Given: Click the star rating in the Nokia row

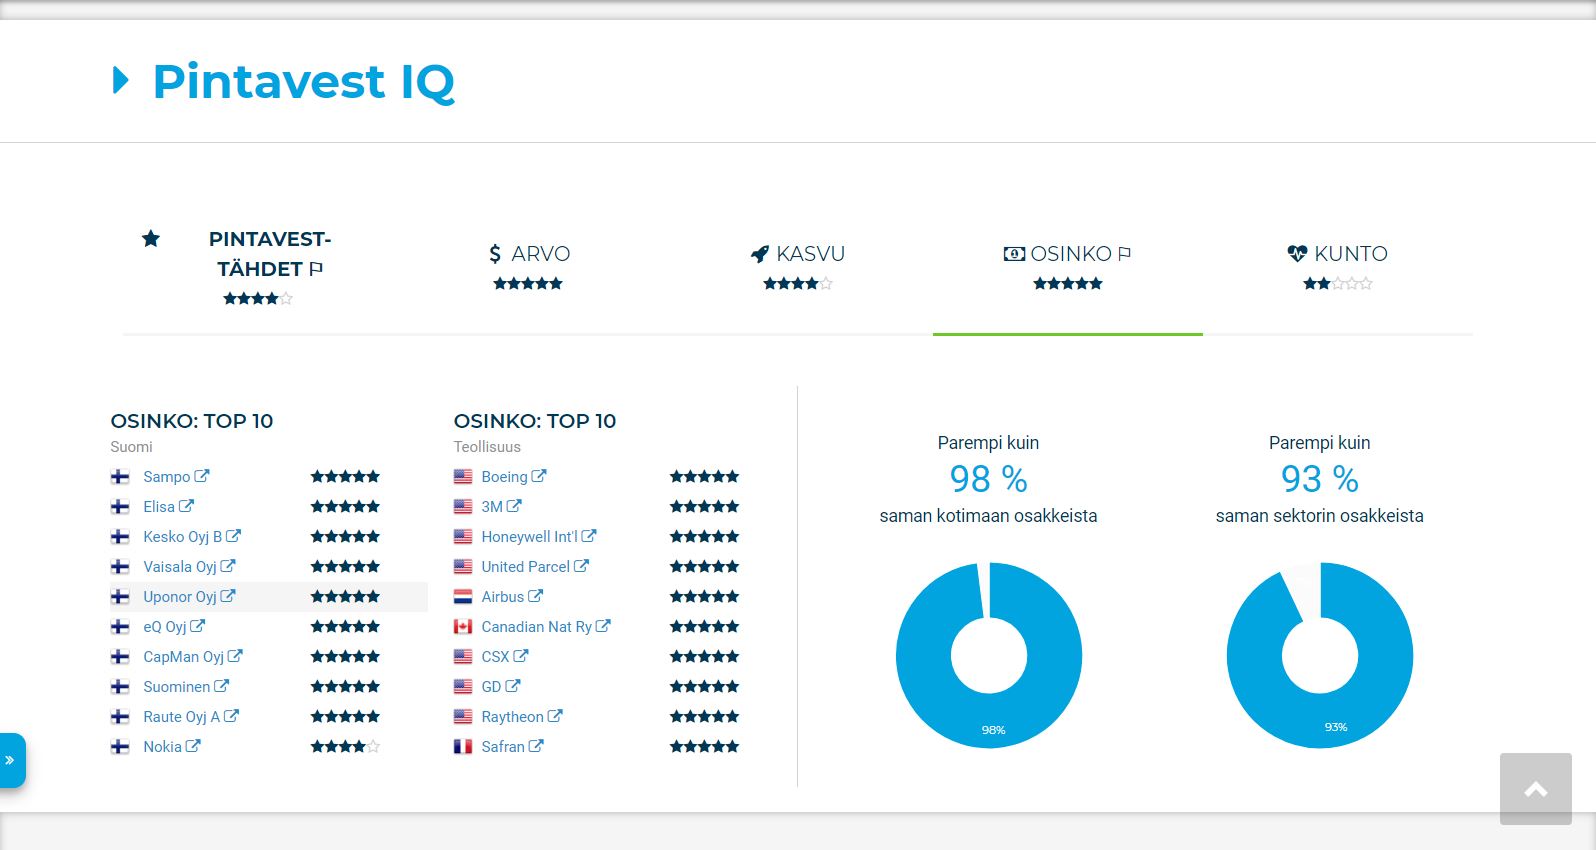Looking at the screenshot, I should point(345,747).
